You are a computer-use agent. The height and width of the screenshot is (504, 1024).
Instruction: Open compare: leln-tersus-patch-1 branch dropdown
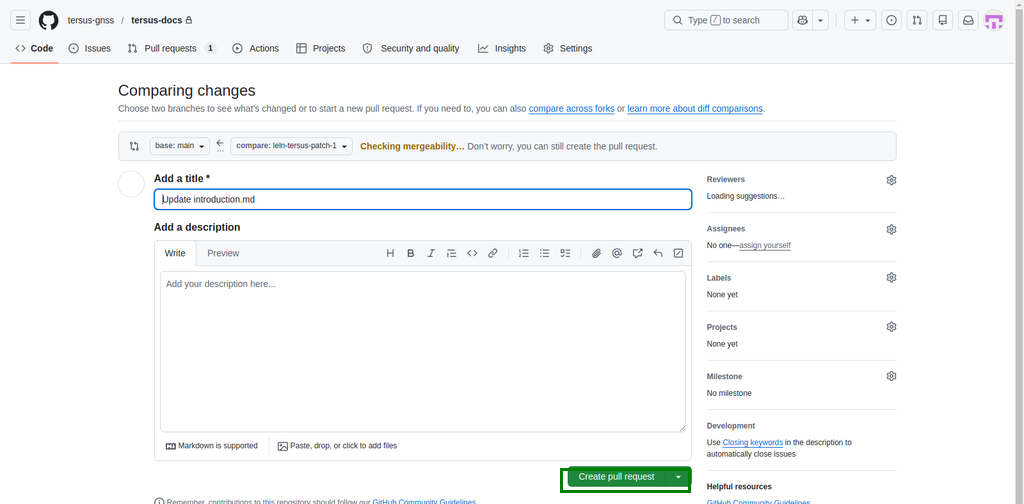click(x=291, y=146)
